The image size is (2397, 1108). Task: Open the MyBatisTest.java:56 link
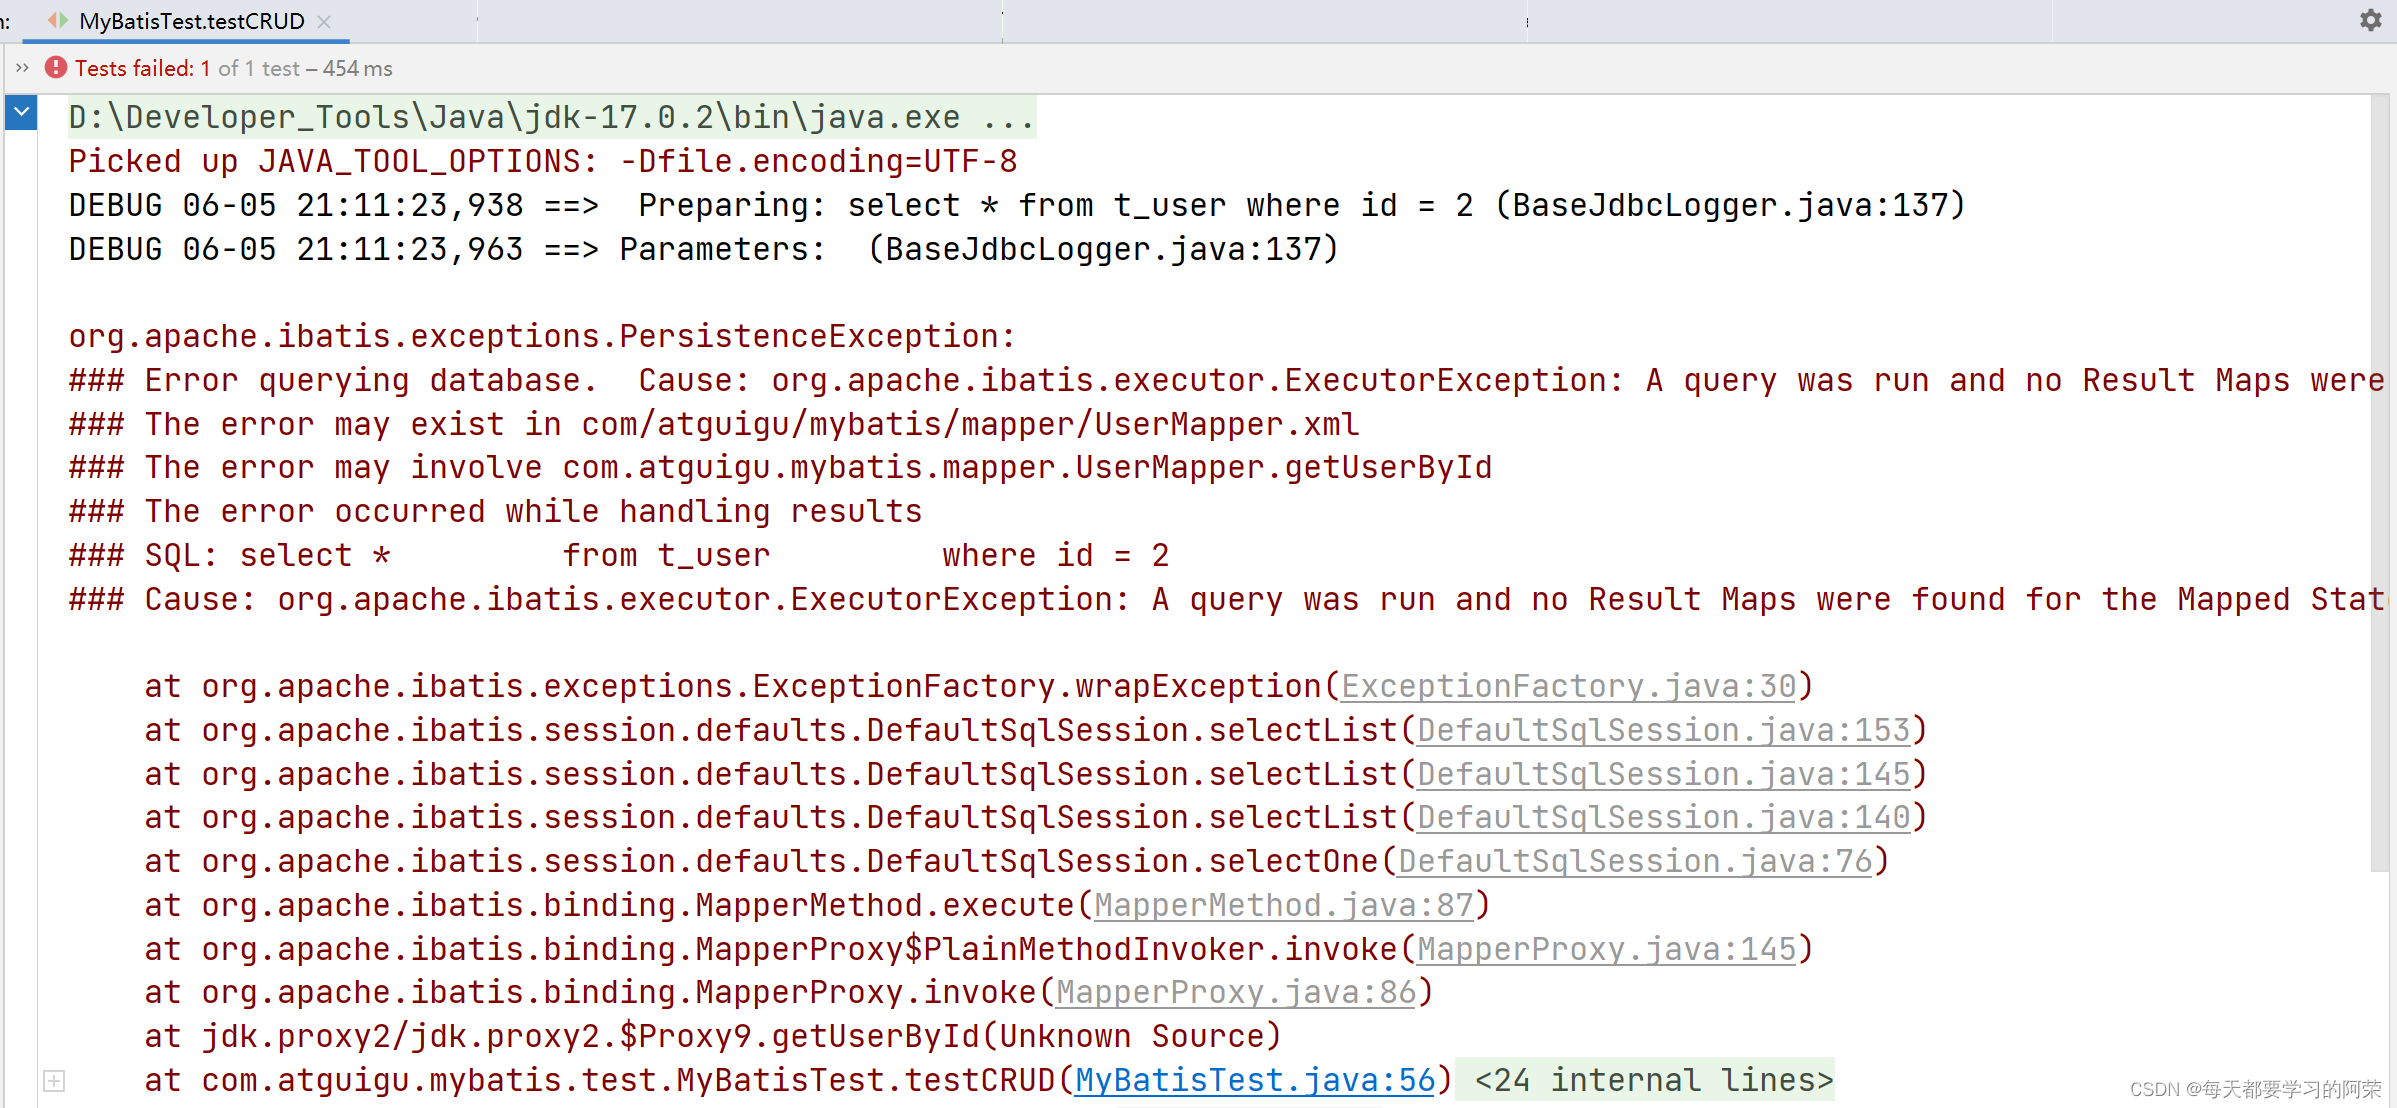[x=1254, y=1080]
